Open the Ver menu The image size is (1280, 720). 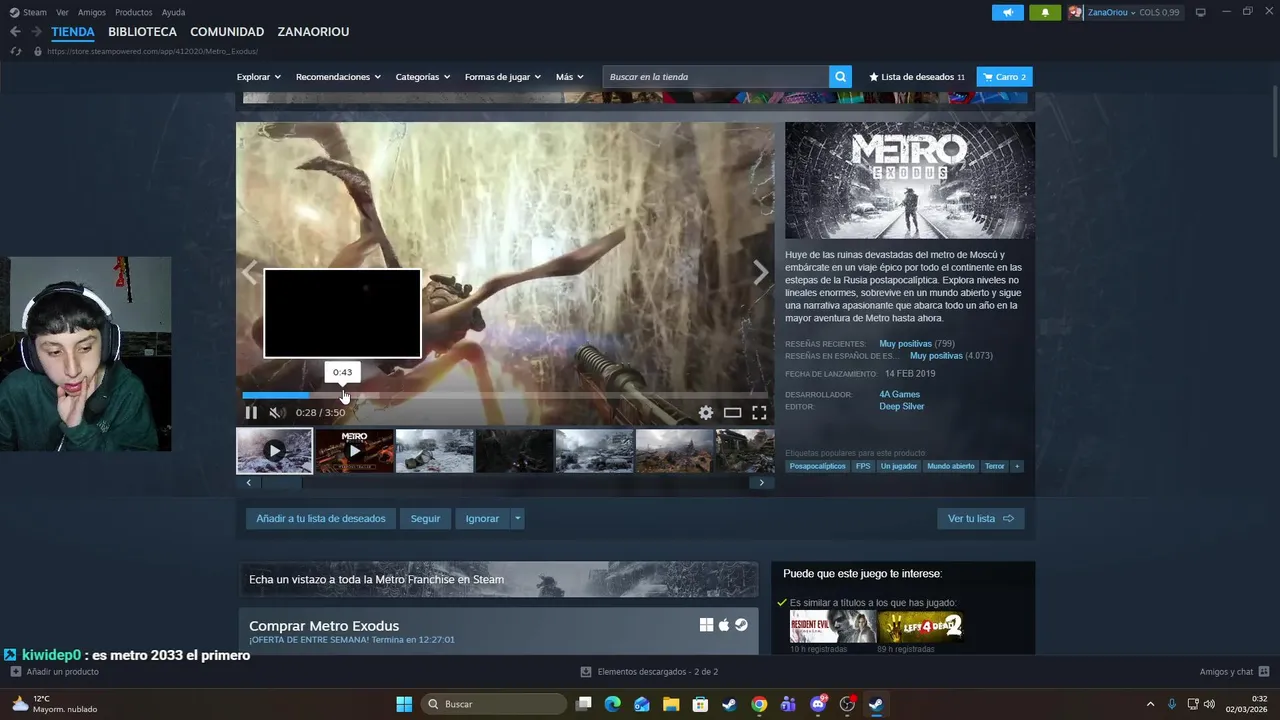(x=62, y=12)
